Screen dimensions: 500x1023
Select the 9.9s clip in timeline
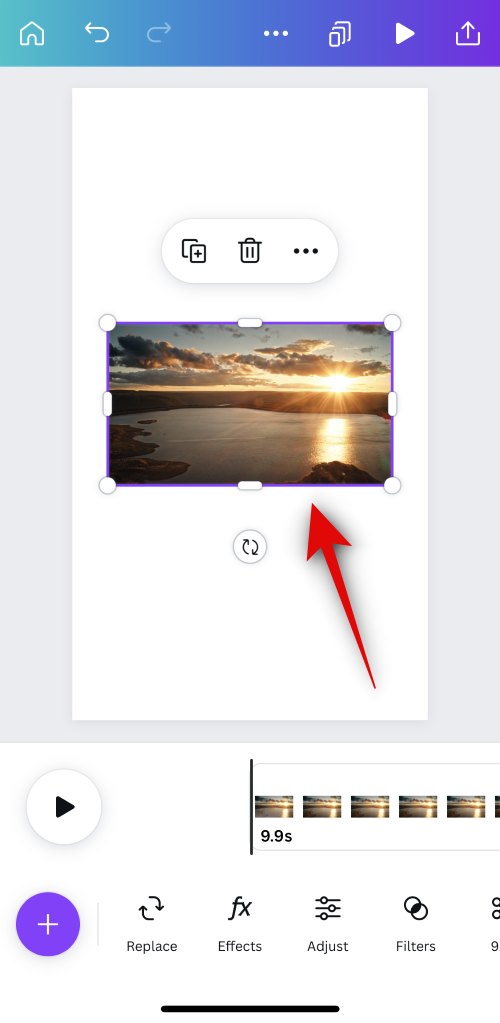(376, 807)
